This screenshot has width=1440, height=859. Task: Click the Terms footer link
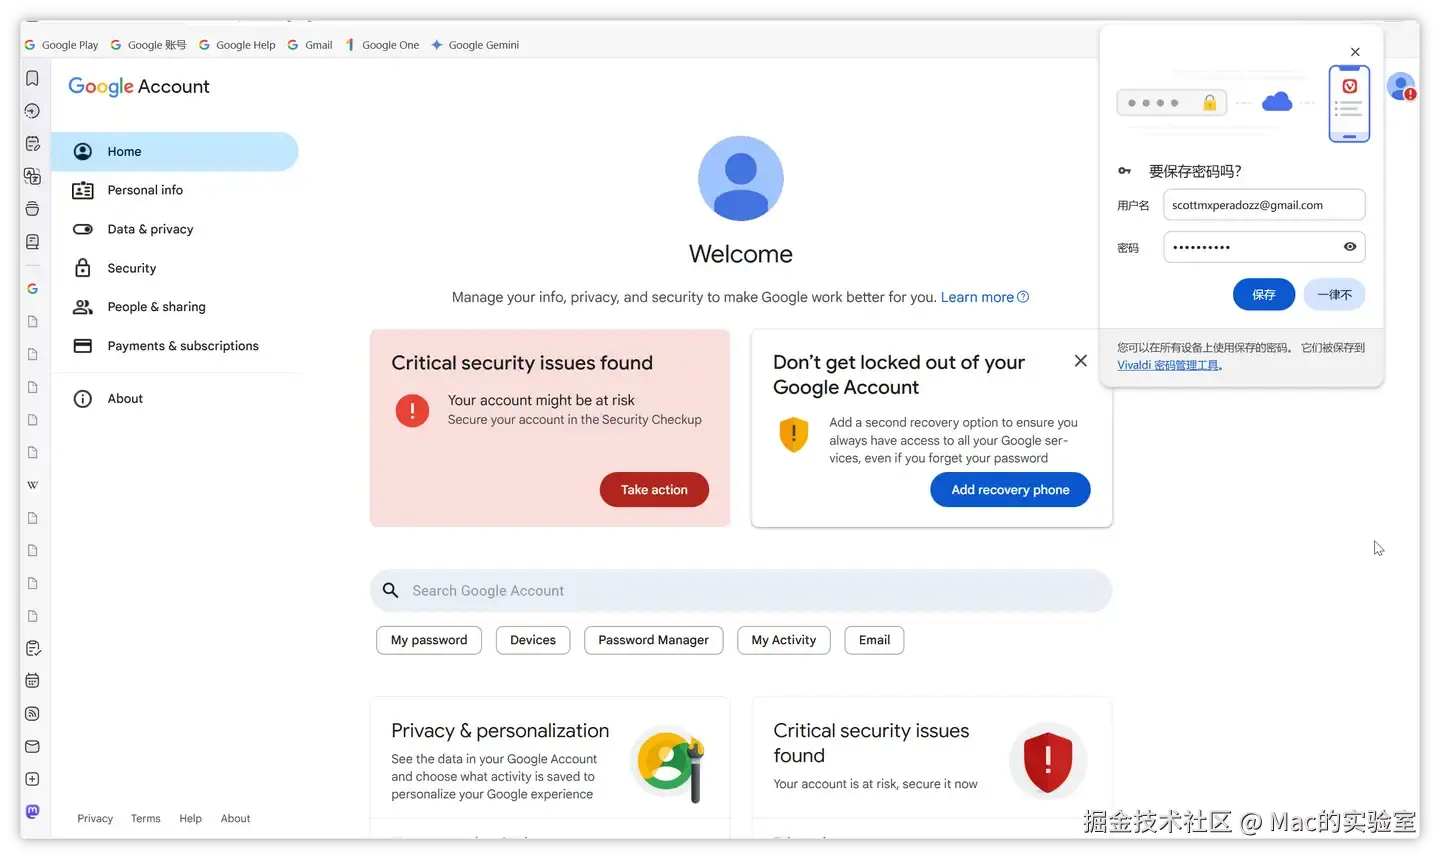coord(145,819)
